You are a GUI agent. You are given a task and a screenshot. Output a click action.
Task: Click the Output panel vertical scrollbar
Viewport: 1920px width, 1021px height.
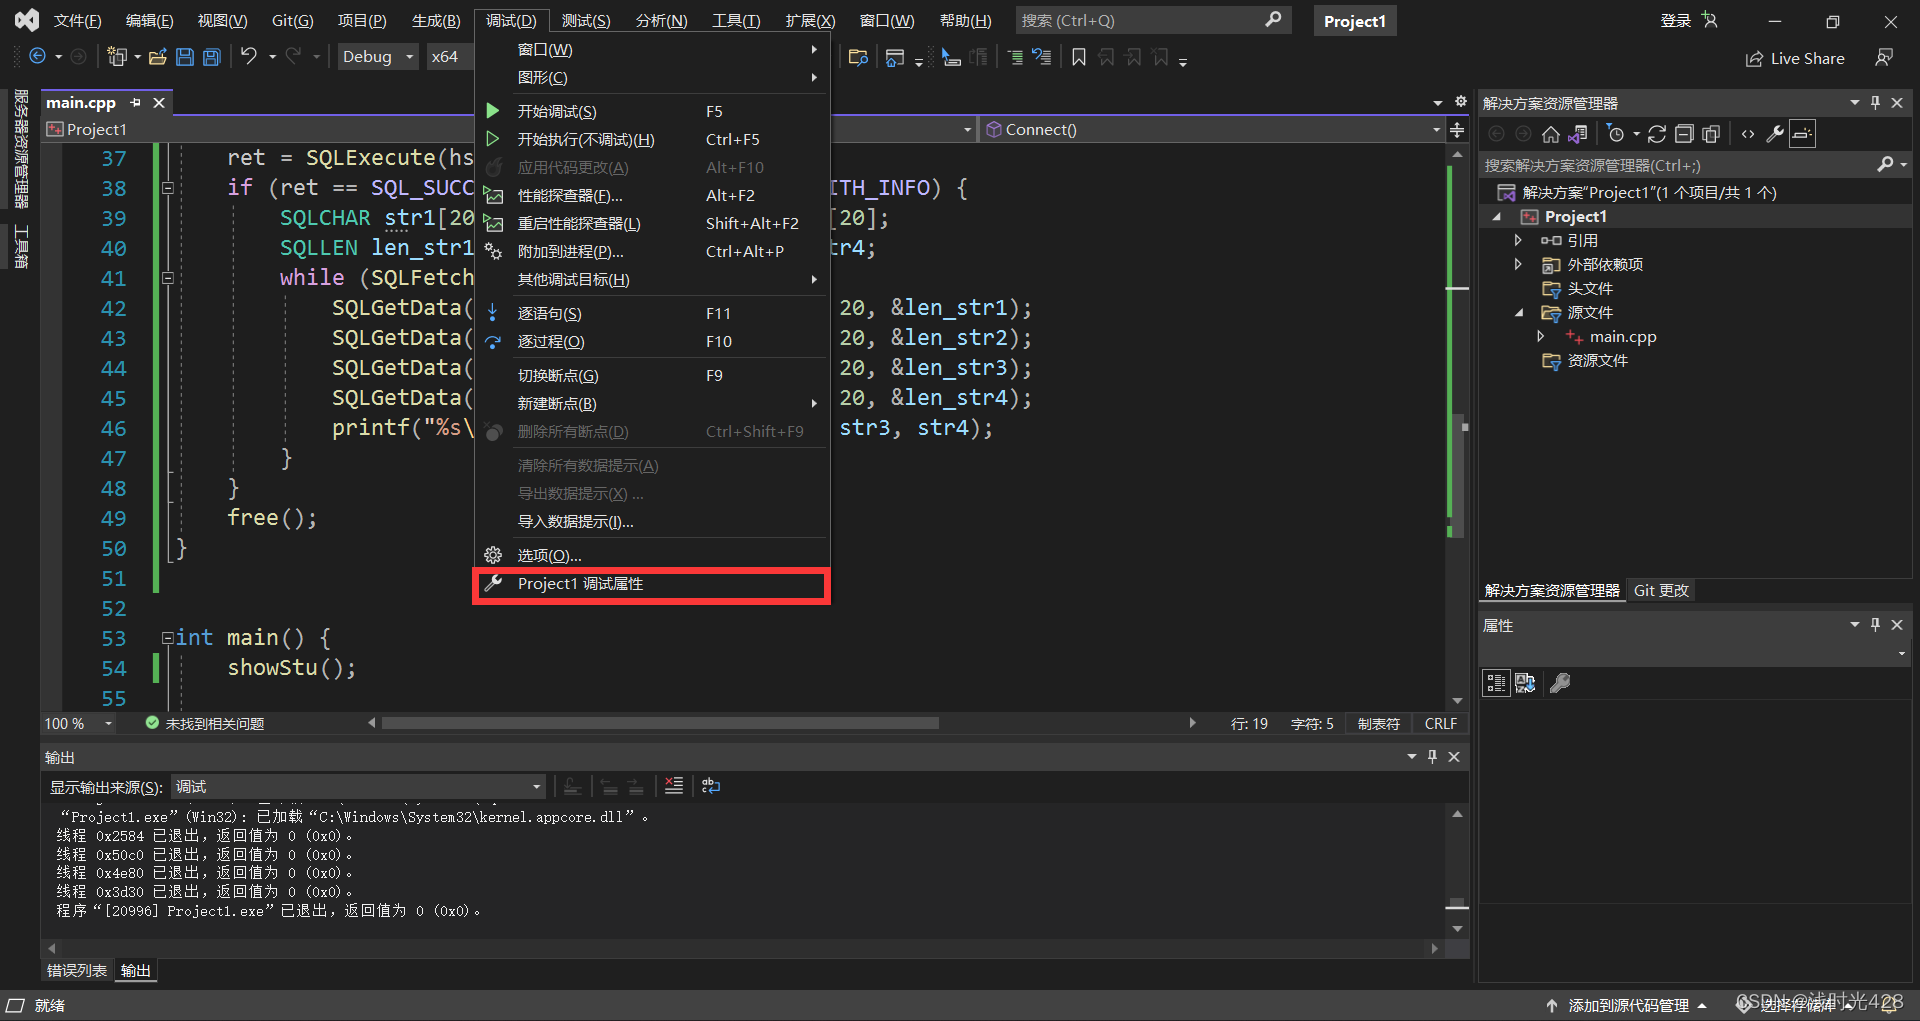[1458, 871]
